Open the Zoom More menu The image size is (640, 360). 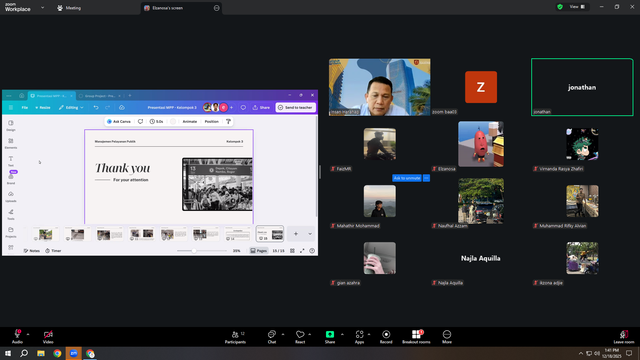click(447, 337)
